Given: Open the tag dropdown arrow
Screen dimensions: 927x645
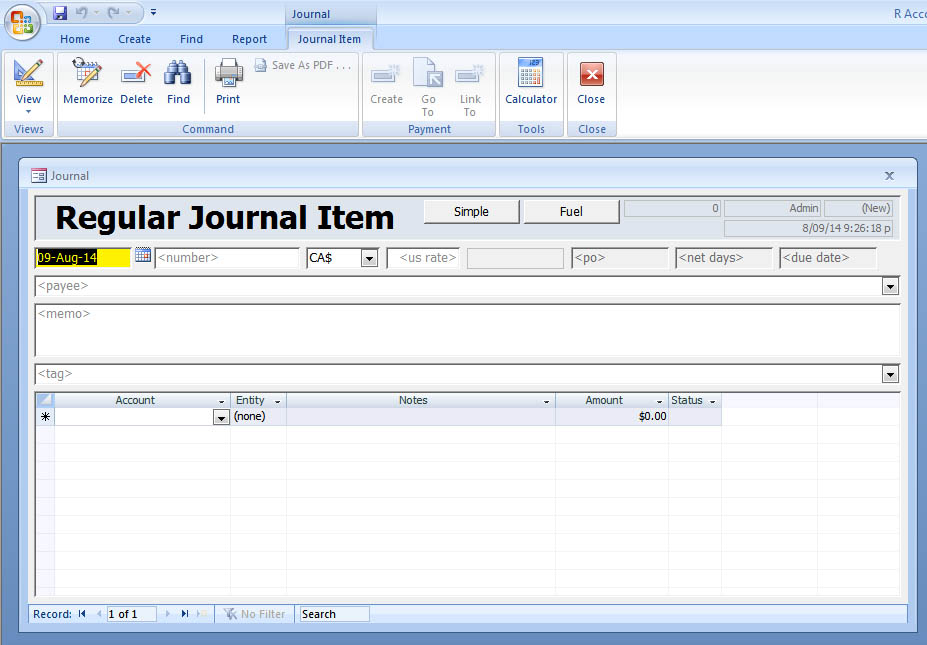Looking at the screenshot, I should point(890,375).
